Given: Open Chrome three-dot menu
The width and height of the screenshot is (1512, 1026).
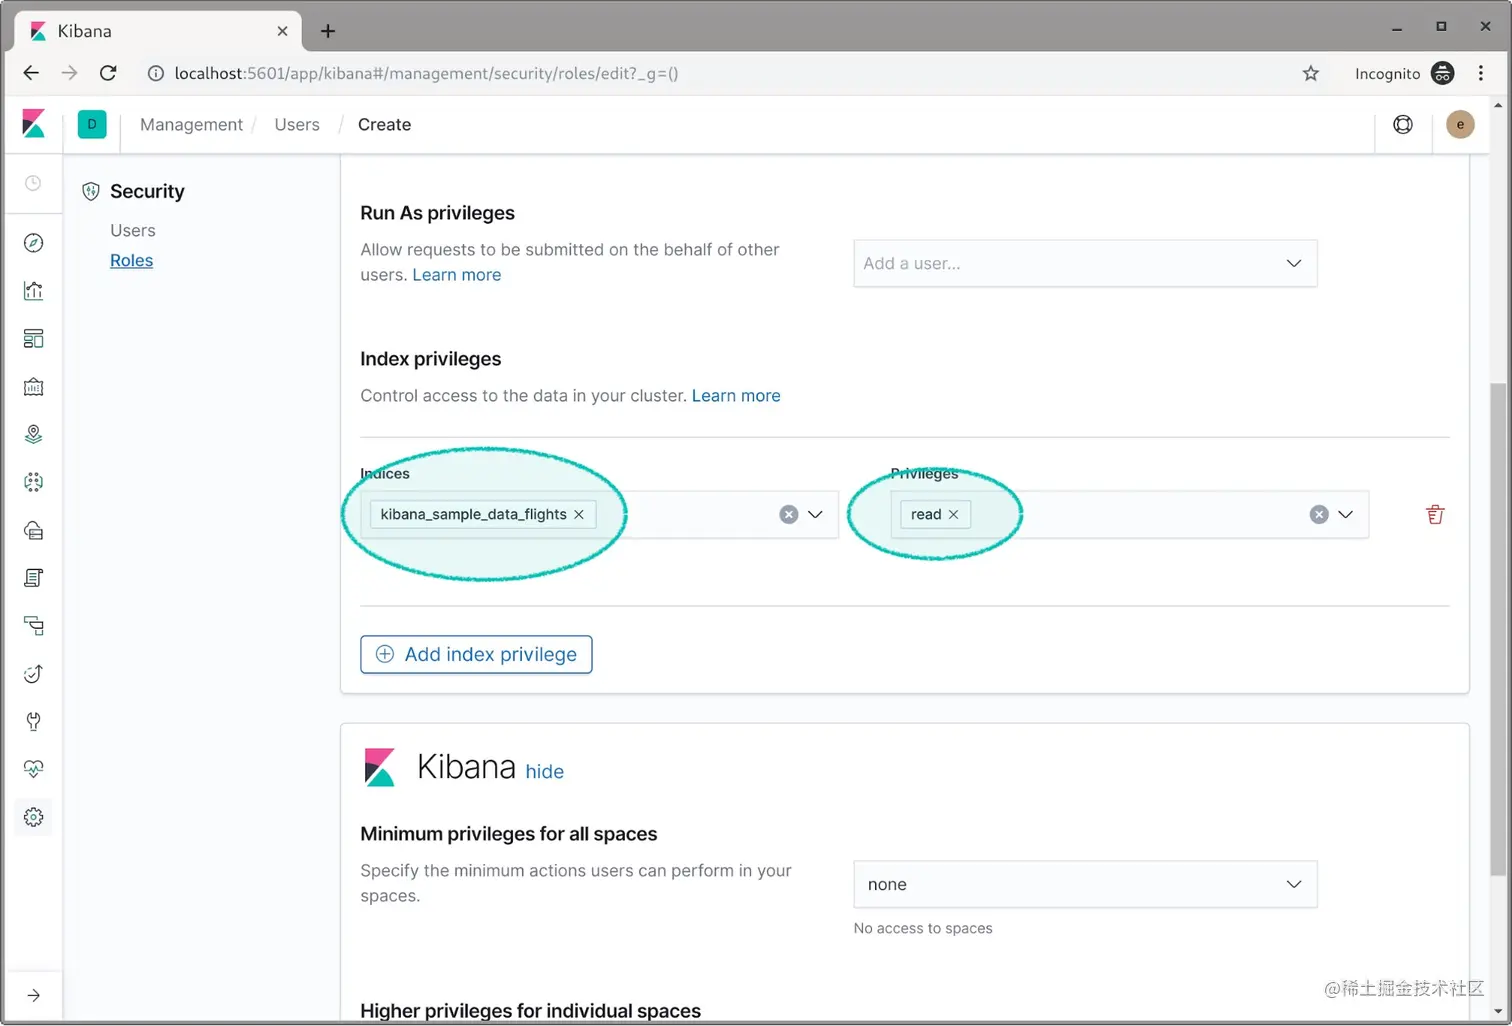Looking at the screenshot, I should click(x=1481, y=73).
